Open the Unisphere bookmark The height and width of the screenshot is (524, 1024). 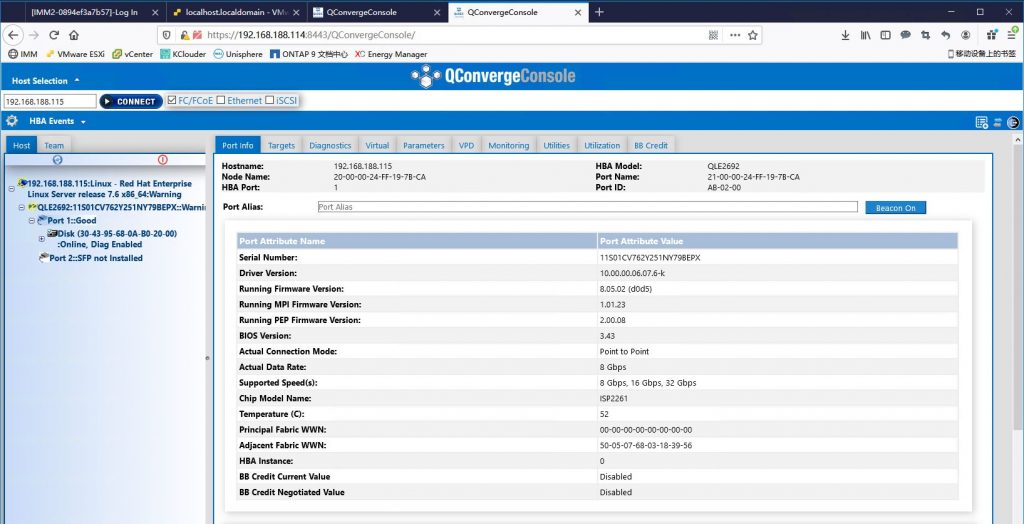click(x=238, y=54)
